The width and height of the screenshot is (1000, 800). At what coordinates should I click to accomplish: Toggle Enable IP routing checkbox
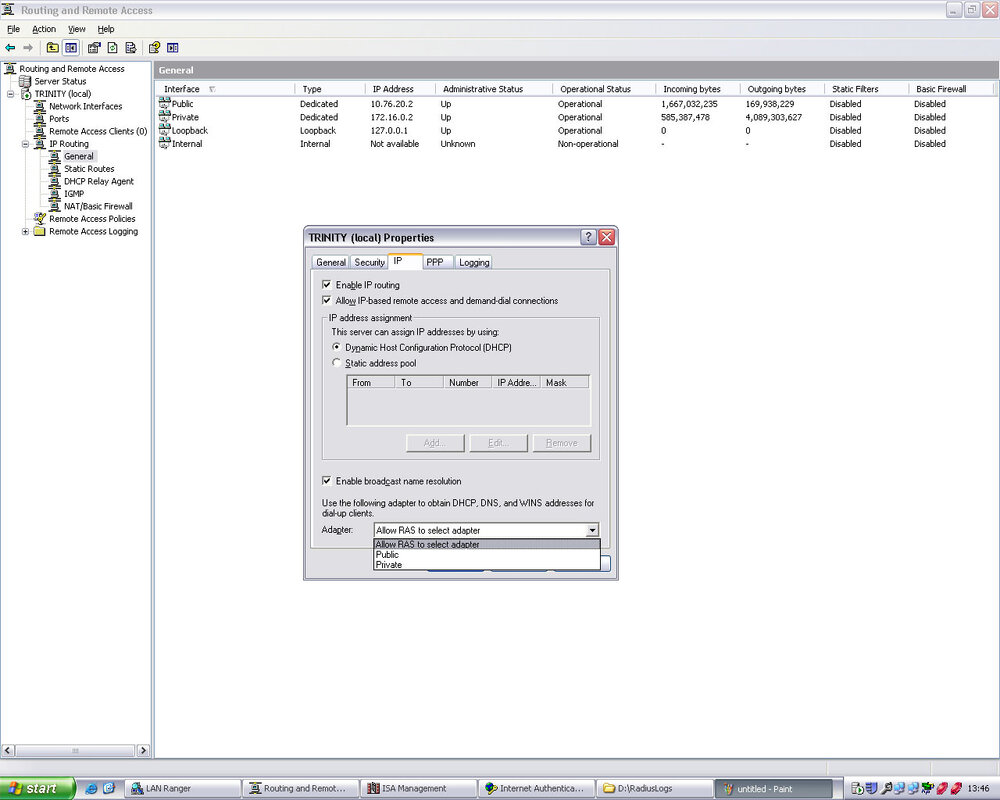coord(327,285)
